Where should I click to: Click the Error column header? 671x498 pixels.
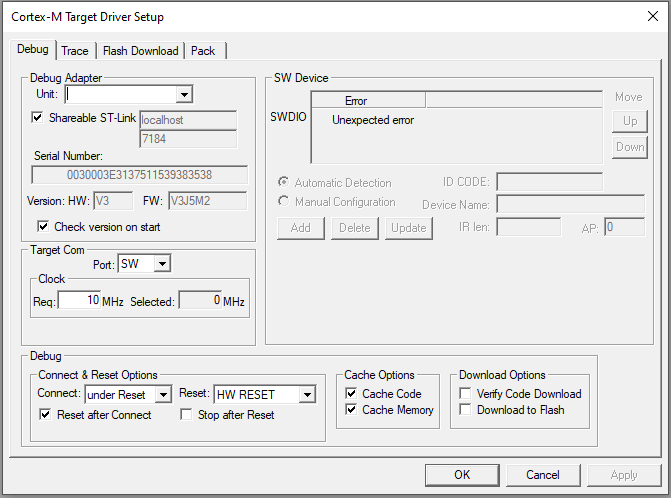369,101
